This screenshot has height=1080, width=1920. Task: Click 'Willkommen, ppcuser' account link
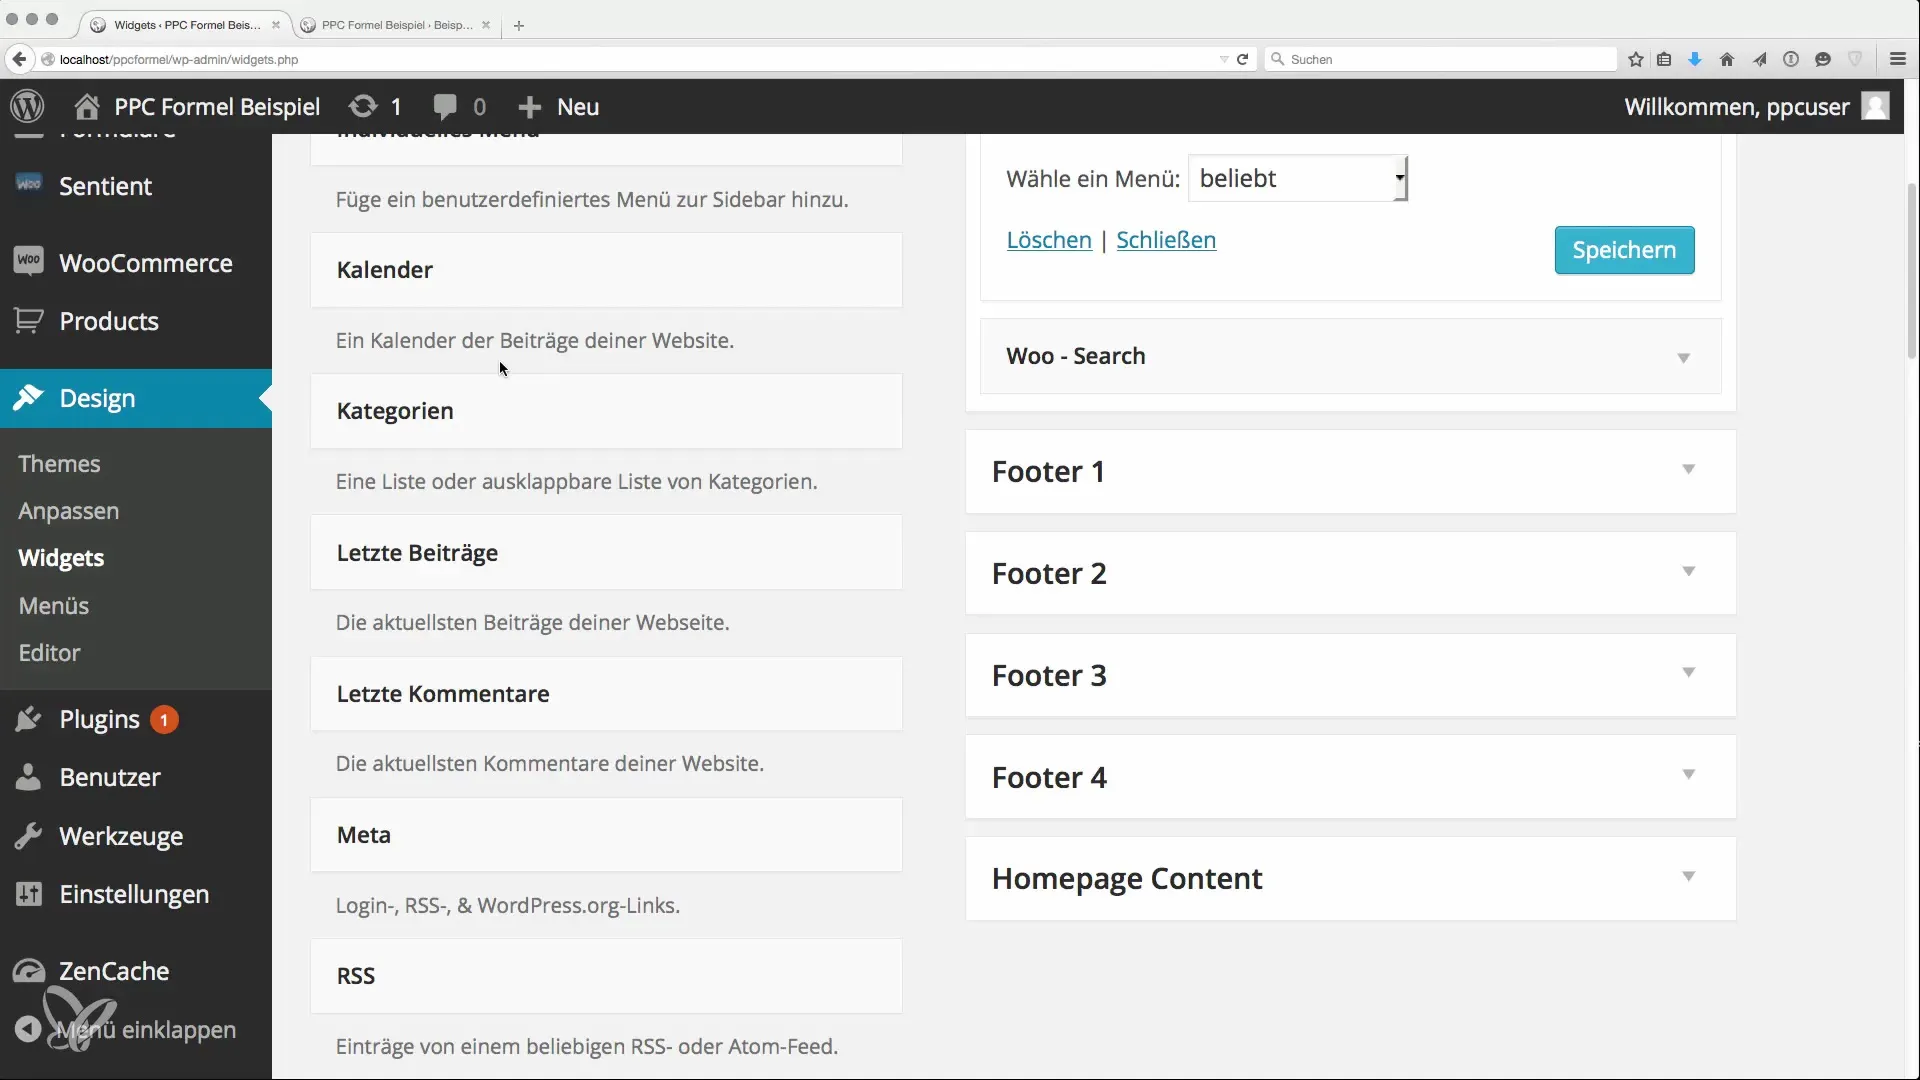1736,107
